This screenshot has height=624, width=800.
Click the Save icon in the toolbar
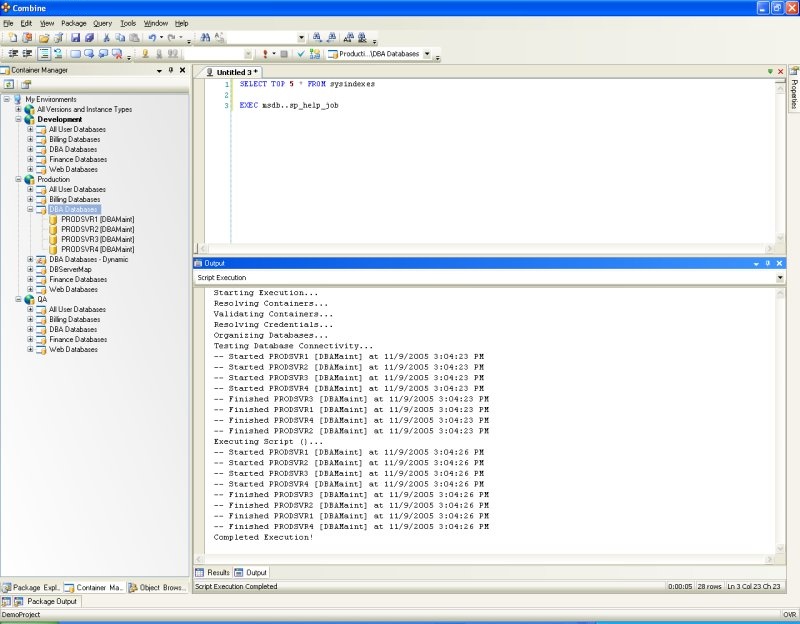point(75,38)
